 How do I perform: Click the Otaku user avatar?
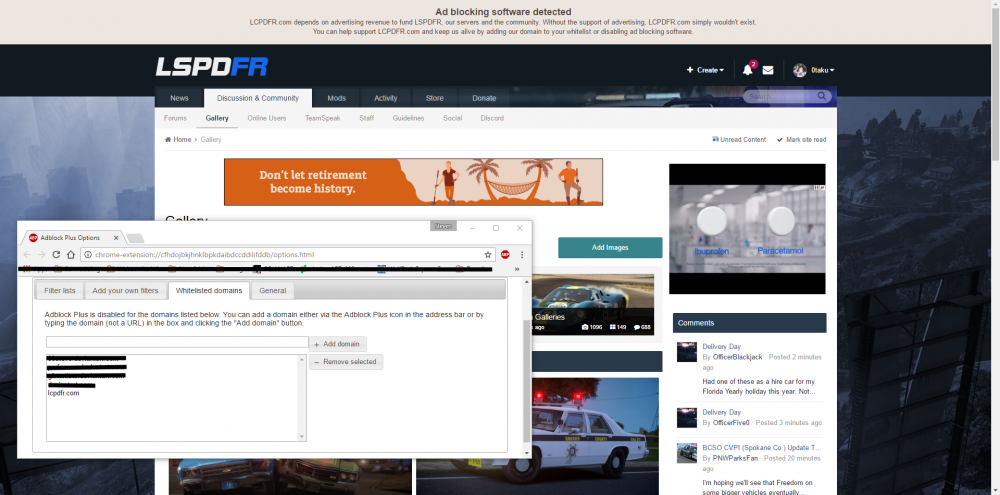coord(800,70)
